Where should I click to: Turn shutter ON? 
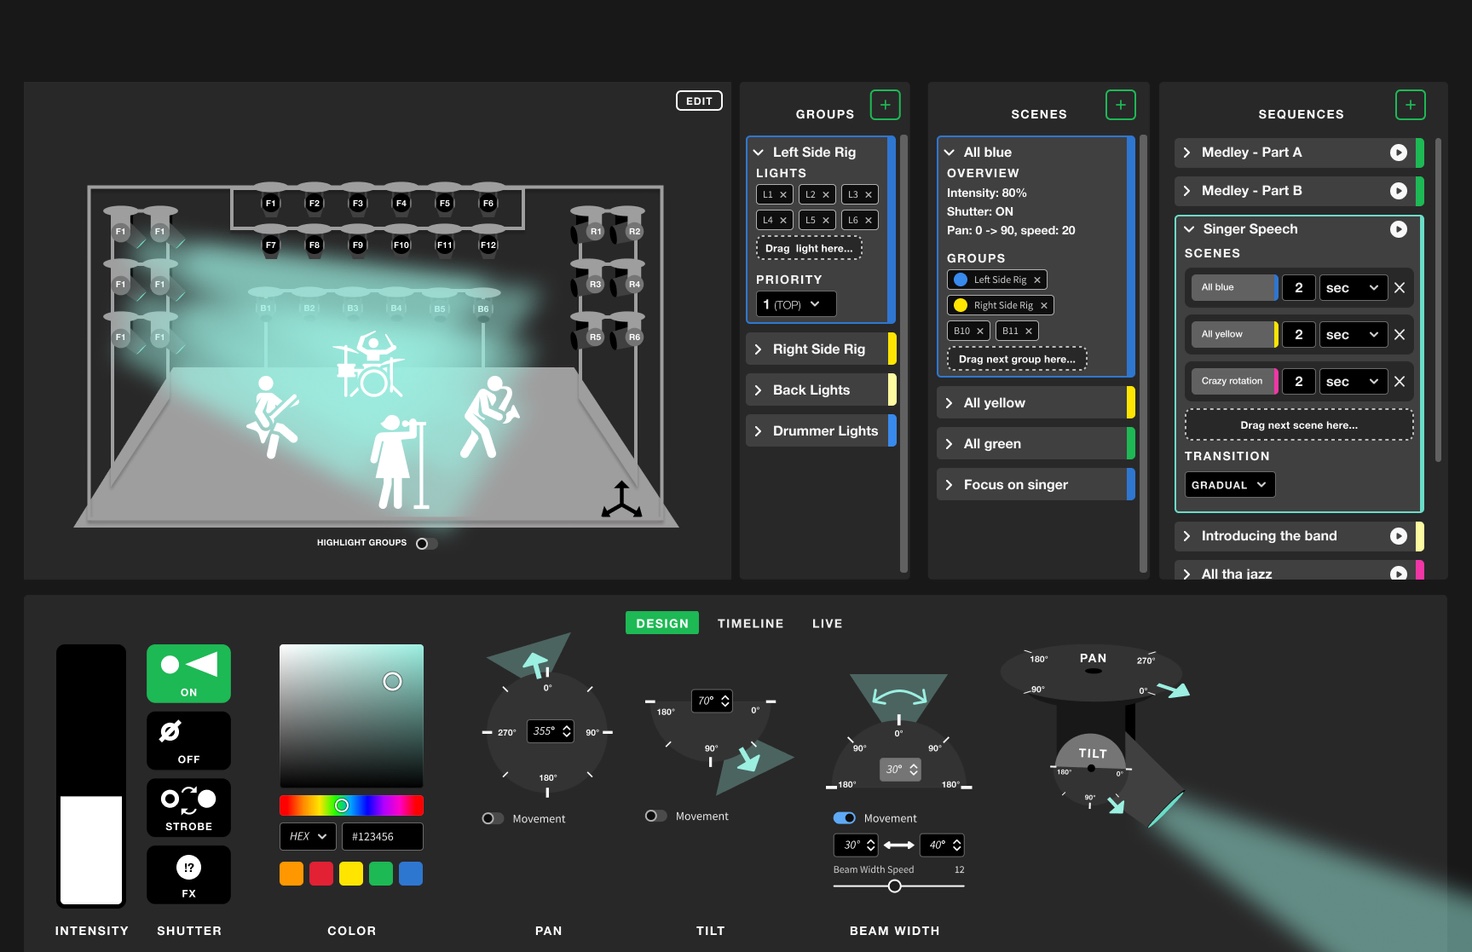[189, 673]
